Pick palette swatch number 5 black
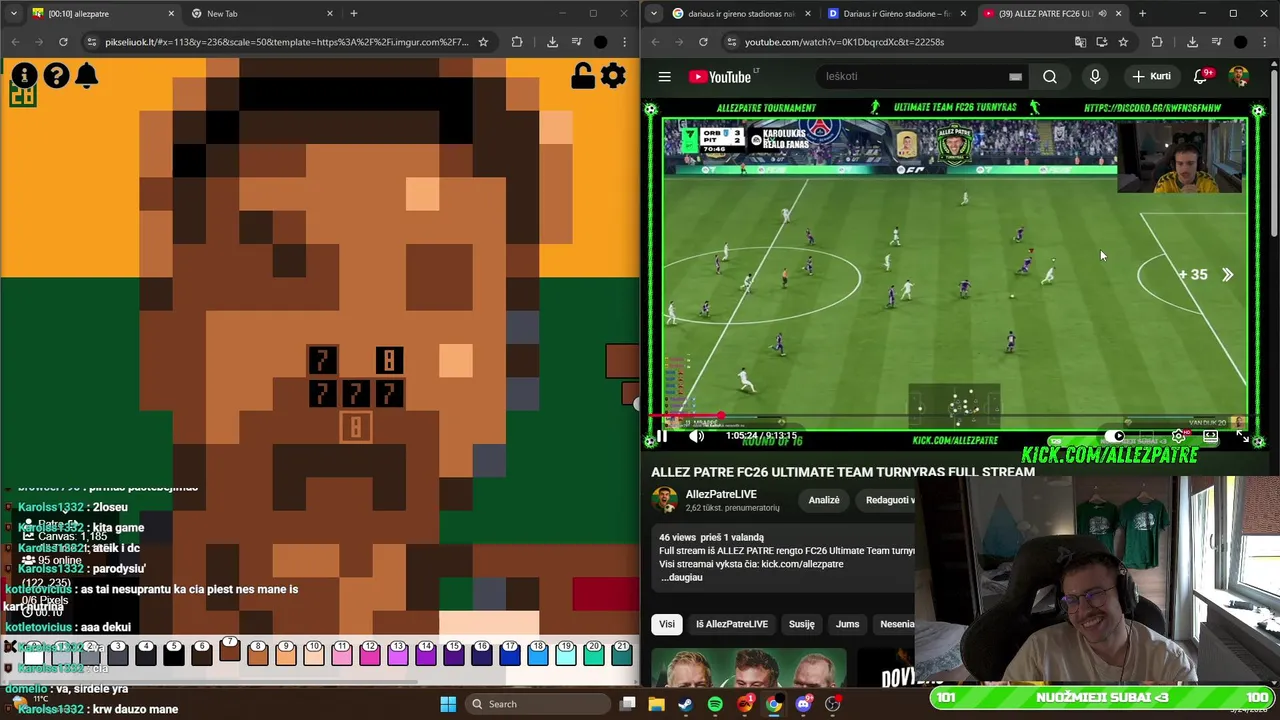 coord(173,654)
